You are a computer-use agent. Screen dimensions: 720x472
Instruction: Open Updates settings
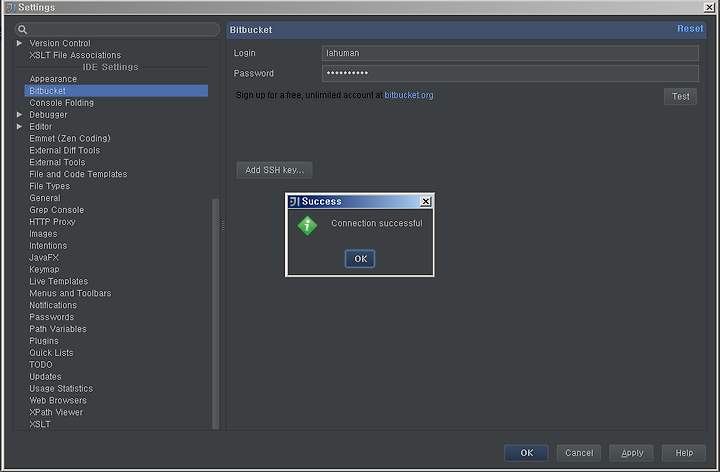pyautogui.click(x=45, y=377)
